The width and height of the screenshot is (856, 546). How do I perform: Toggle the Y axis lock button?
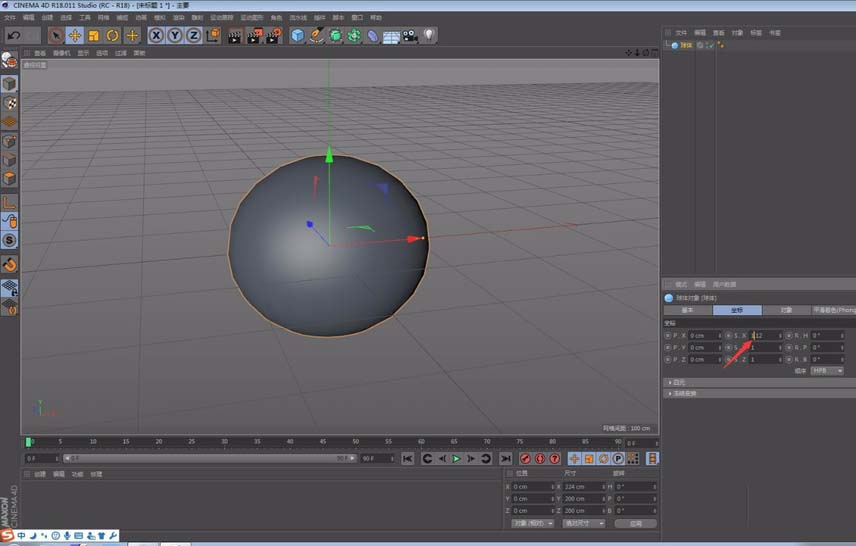pos(175,36)
